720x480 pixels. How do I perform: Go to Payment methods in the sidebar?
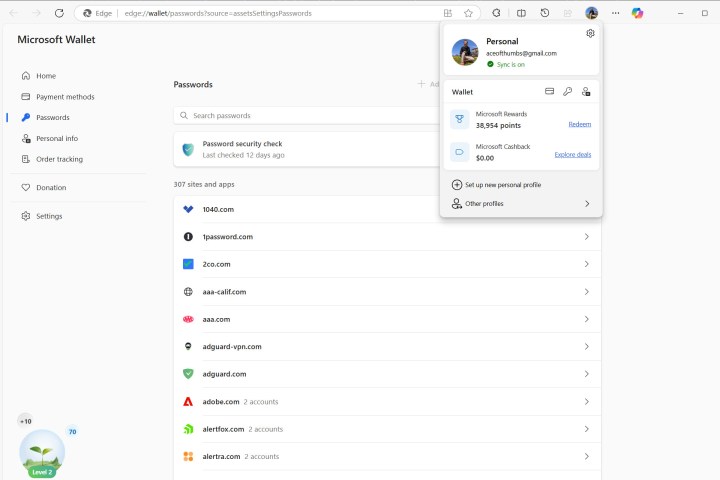click(65, 97)
